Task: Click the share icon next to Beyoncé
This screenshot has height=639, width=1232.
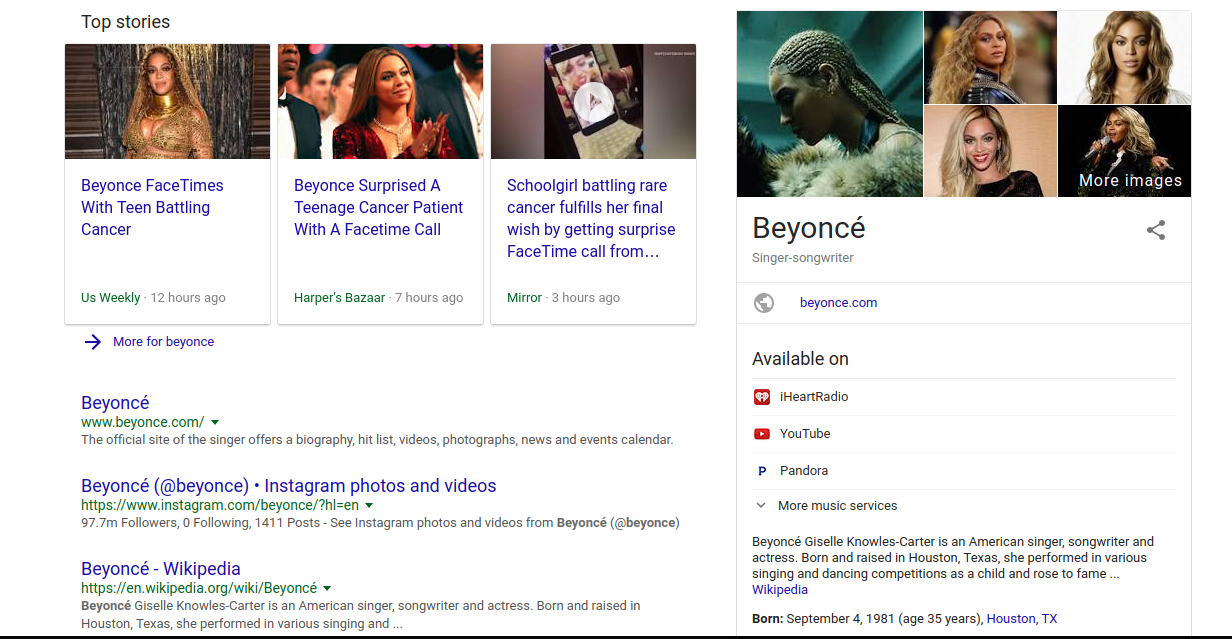Action: [x=1156, y=230]
